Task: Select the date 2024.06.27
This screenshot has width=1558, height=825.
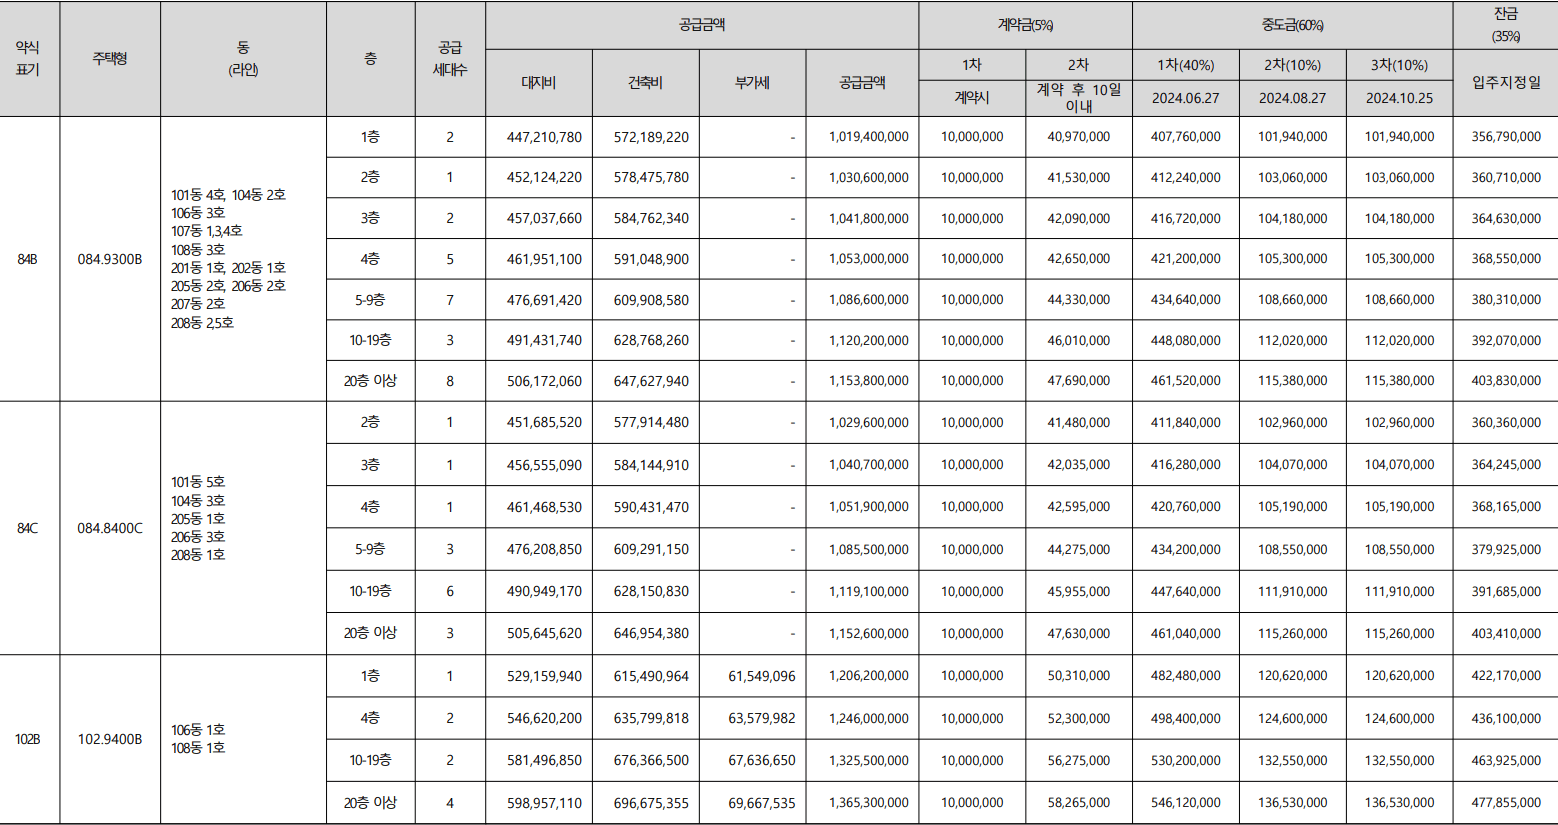Action: pos(1185,98)
